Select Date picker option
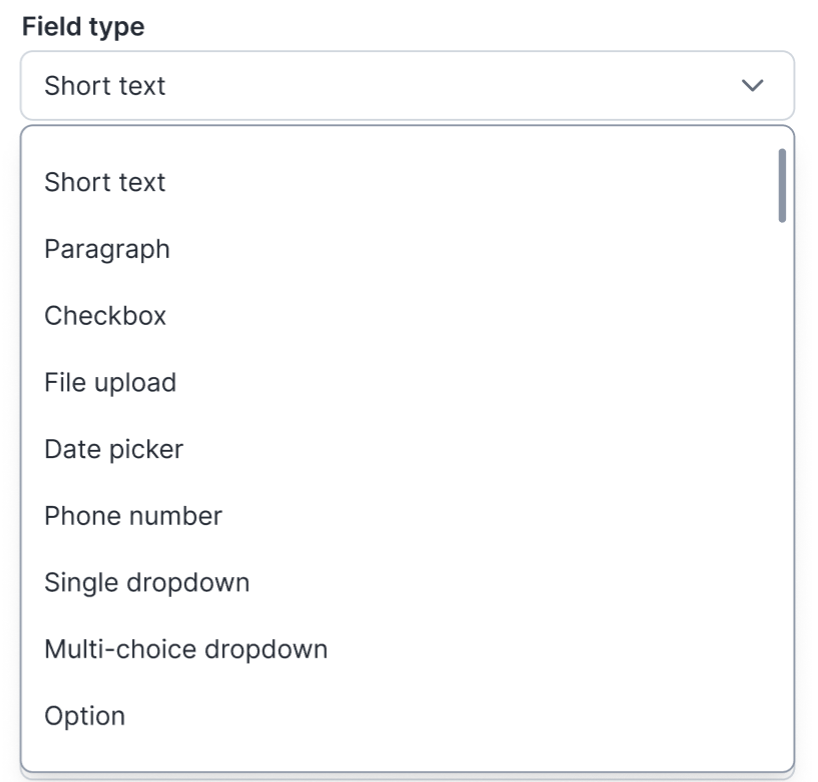The width and height of the screenshot is (818, 782). click(114, 450)
